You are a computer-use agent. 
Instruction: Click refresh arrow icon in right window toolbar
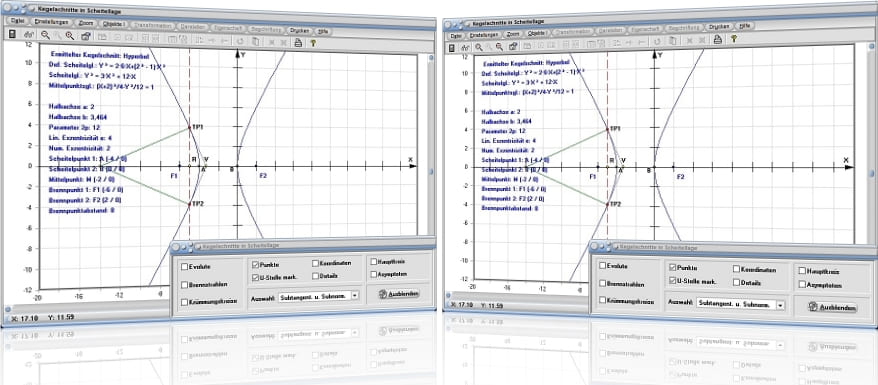[x=657, y=41]
